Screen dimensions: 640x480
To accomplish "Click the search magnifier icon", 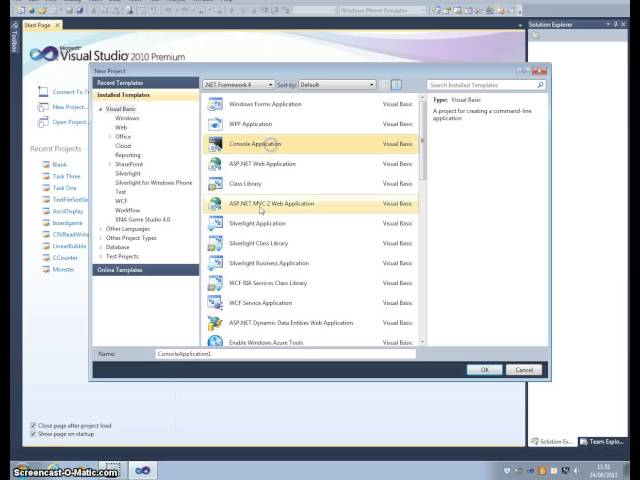I will coord(540,85).
